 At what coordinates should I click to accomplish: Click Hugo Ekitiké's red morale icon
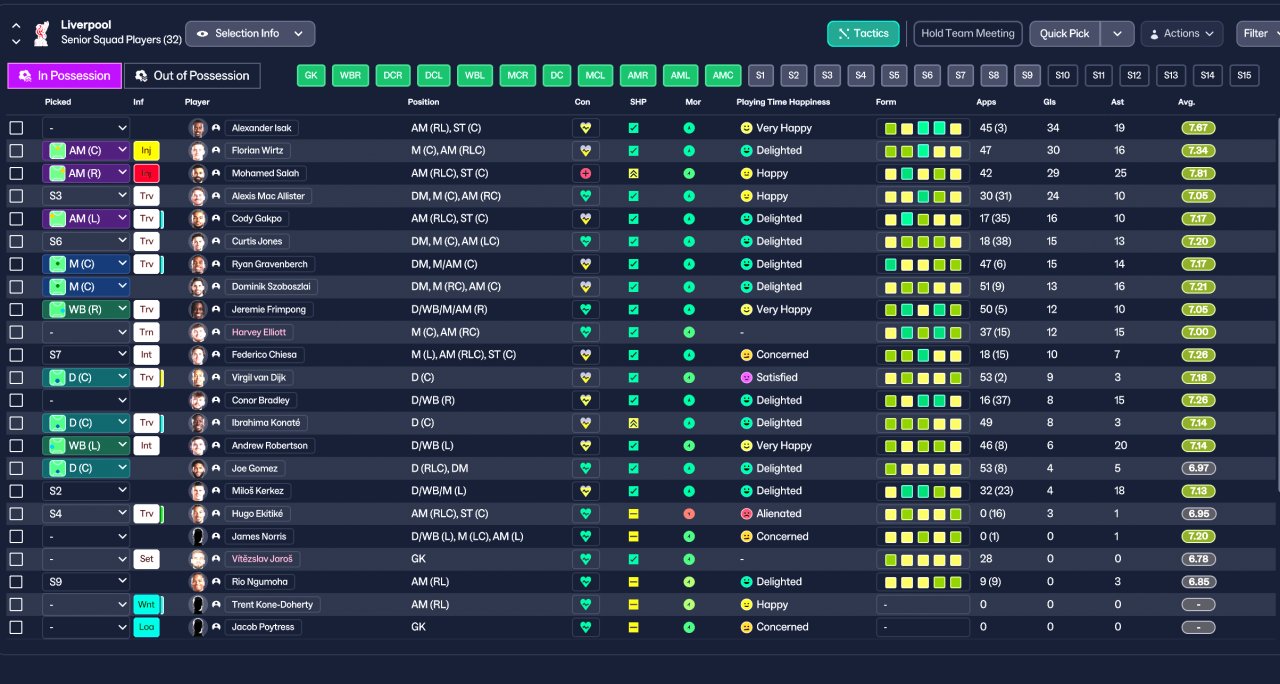(689, 514)
